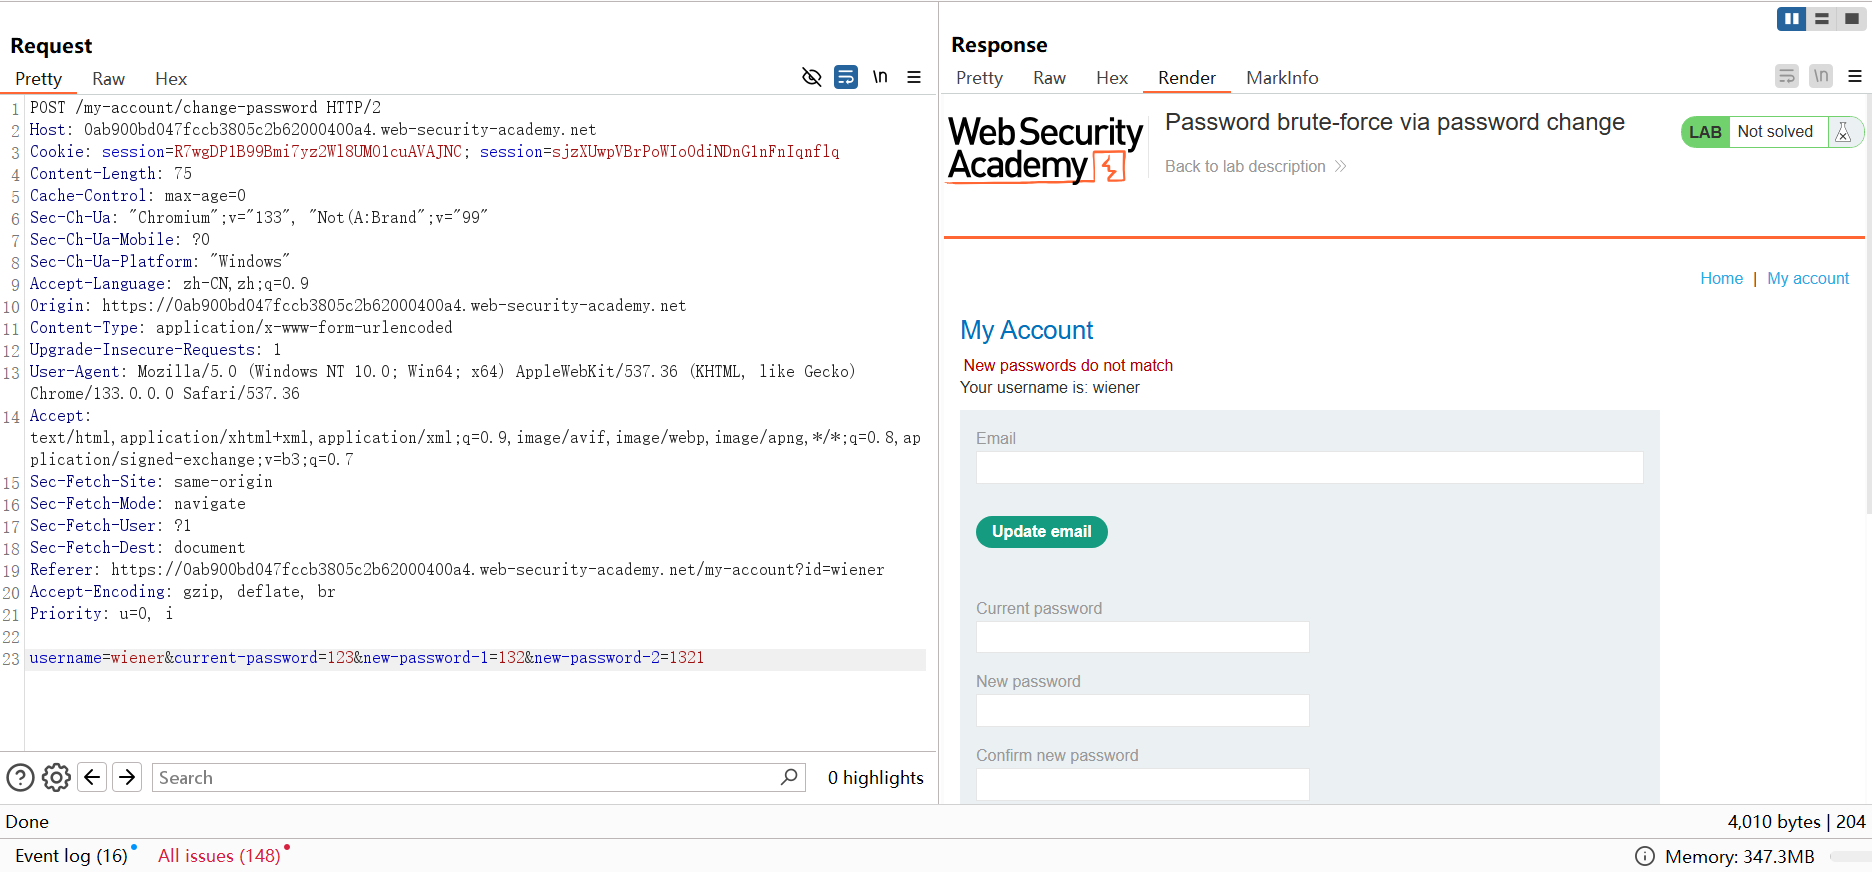Open the search settings gear icon
The width and height of the screenshot is (1872, 872).
(x=56, y=777)
